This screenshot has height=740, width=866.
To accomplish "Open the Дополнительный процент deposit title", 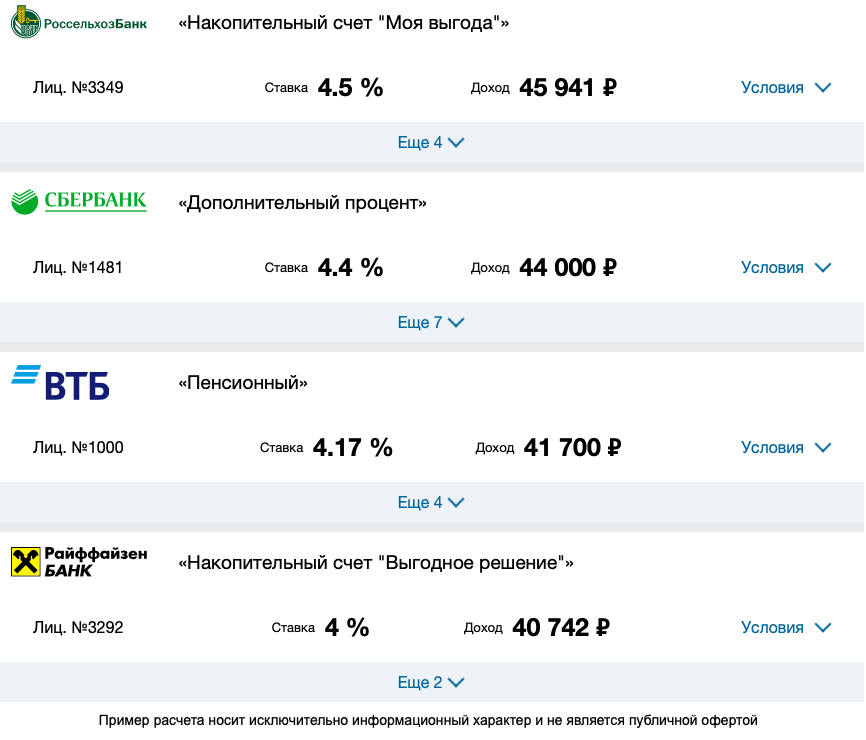I will coord(302,203).
